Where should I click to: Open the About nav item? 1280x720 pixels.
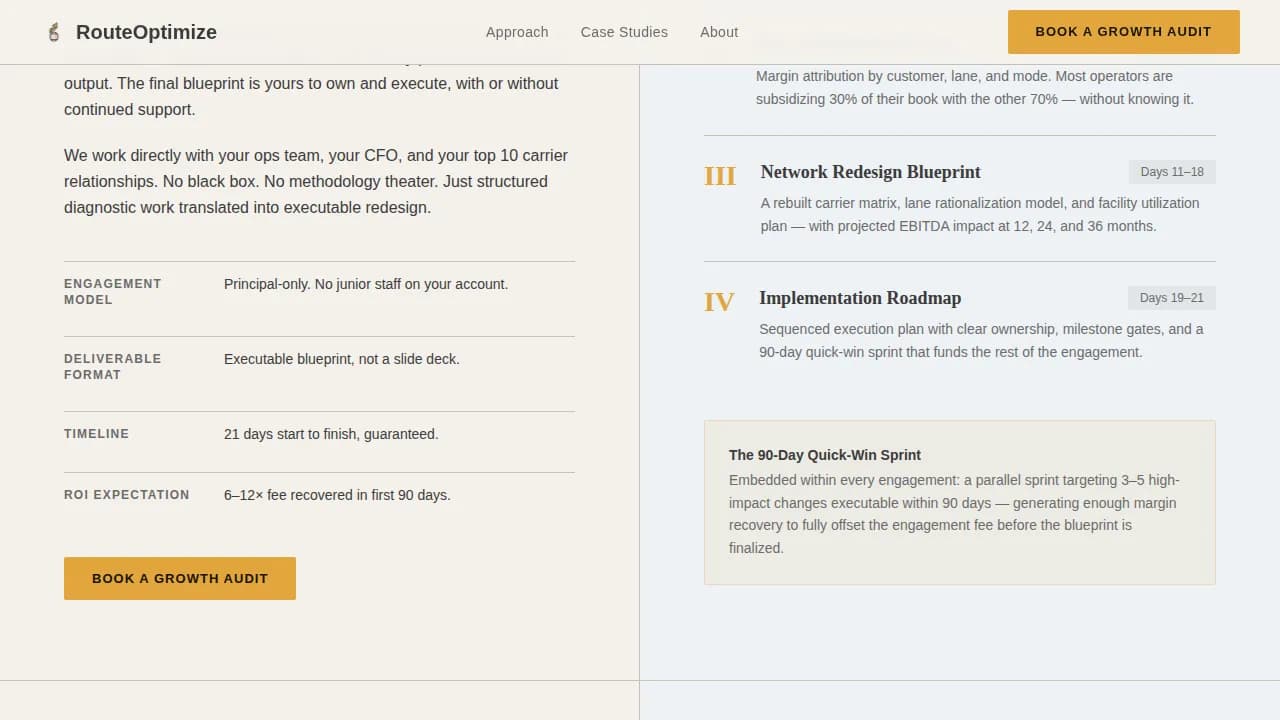[x=719, y=32]
